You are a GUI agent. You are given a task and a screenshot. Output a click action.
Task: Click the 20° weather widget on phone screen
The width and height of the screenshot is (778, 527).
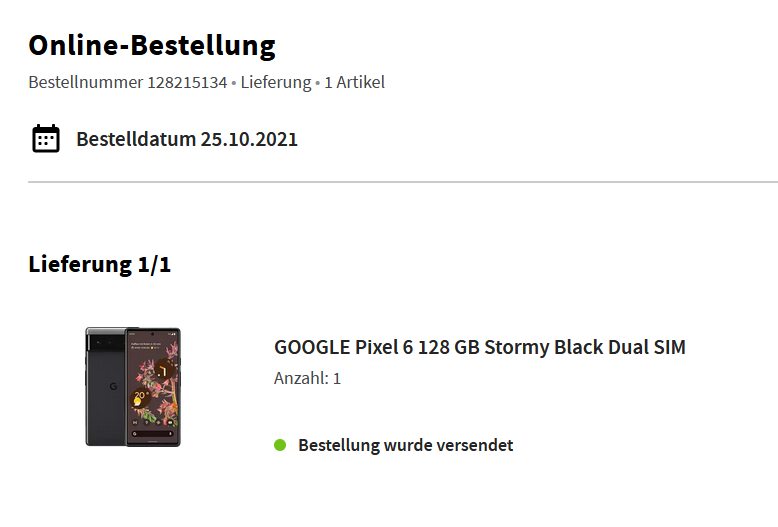pos(140,397)
